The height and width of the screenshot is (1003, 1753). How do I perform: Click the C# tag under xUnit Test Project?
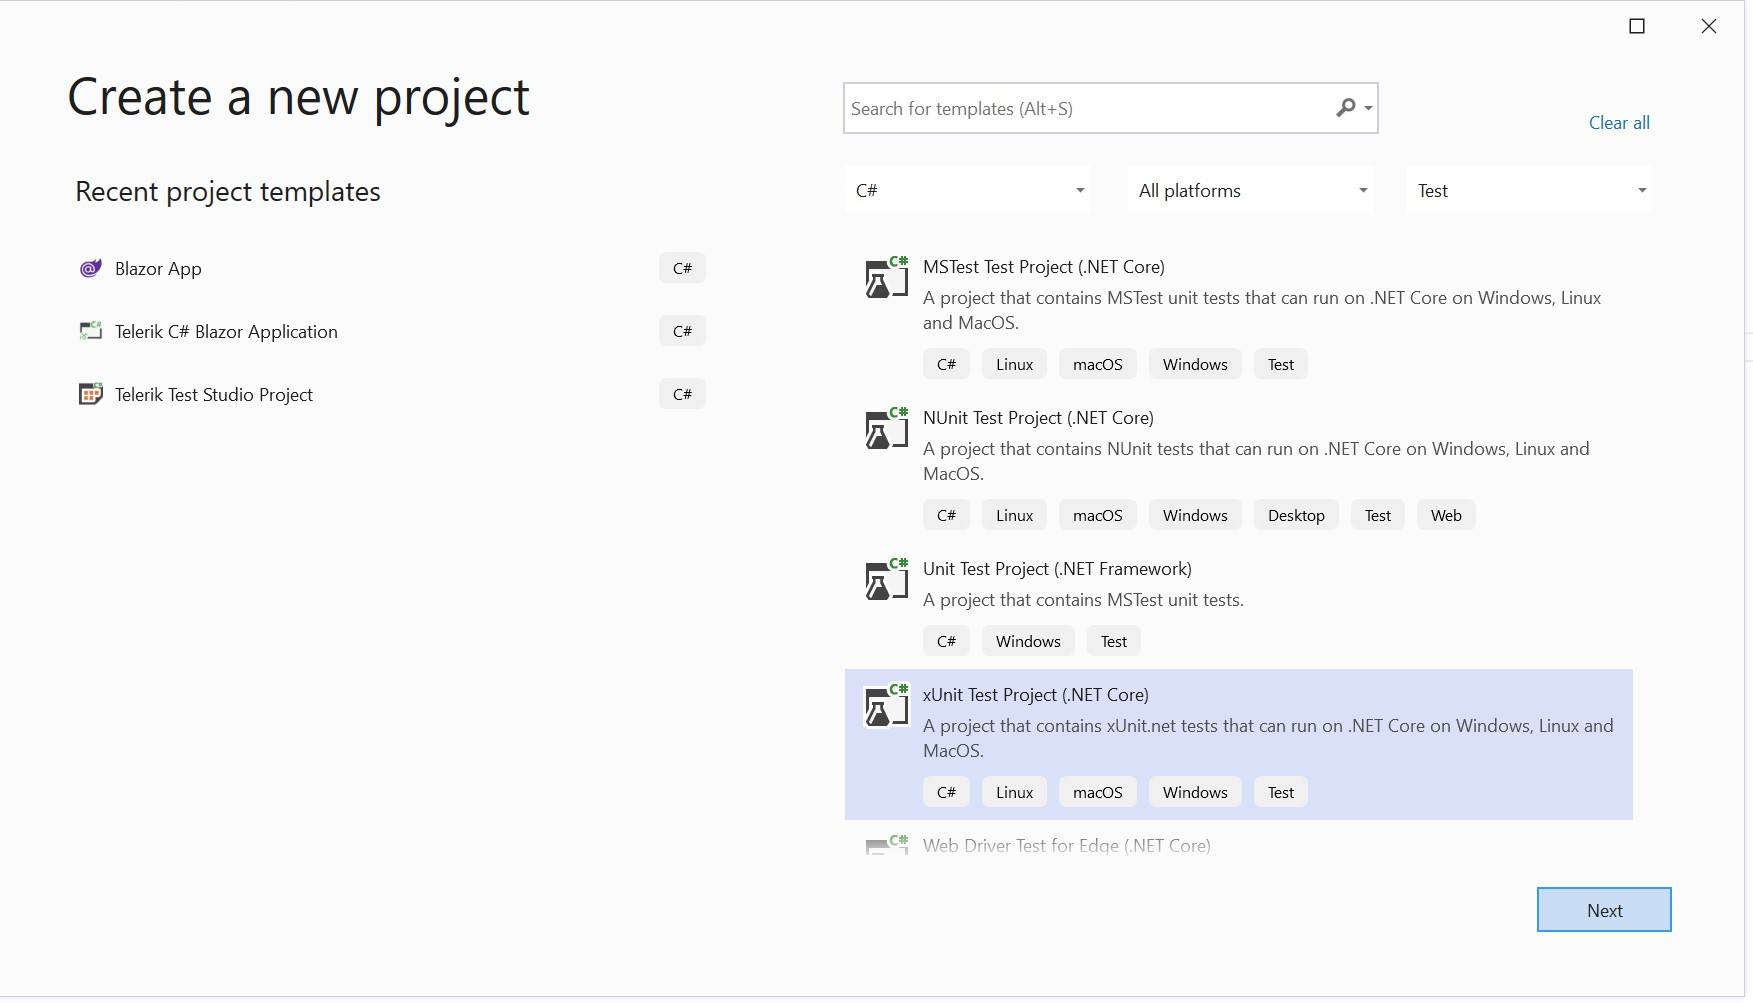946,792
